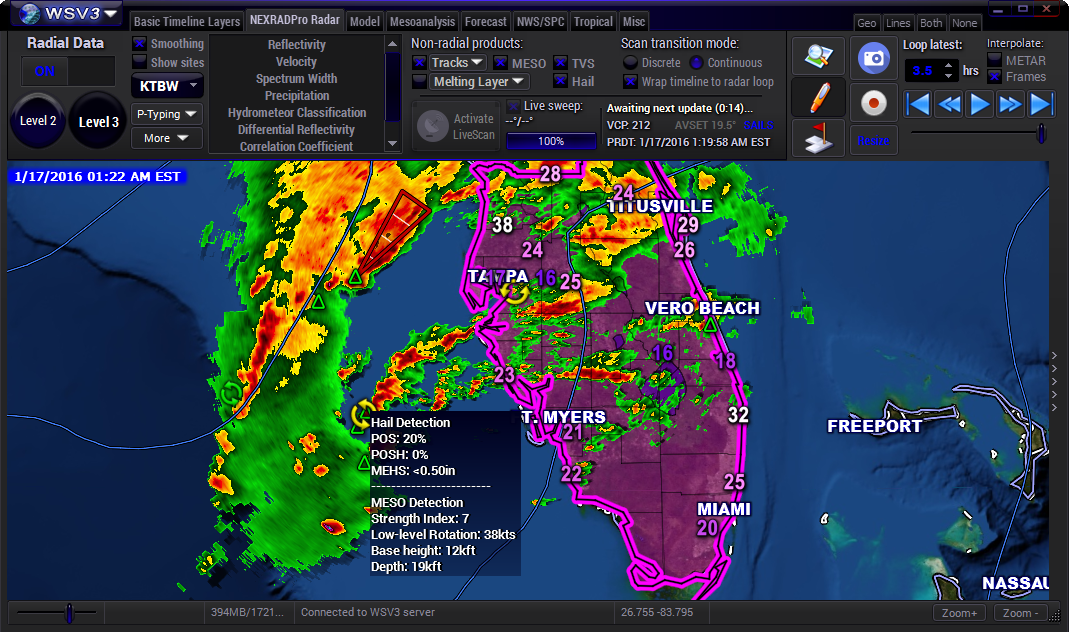This screenshot has width=1069, height=632.
Task: Click the Lines overlay button
Action: [898, 23]
